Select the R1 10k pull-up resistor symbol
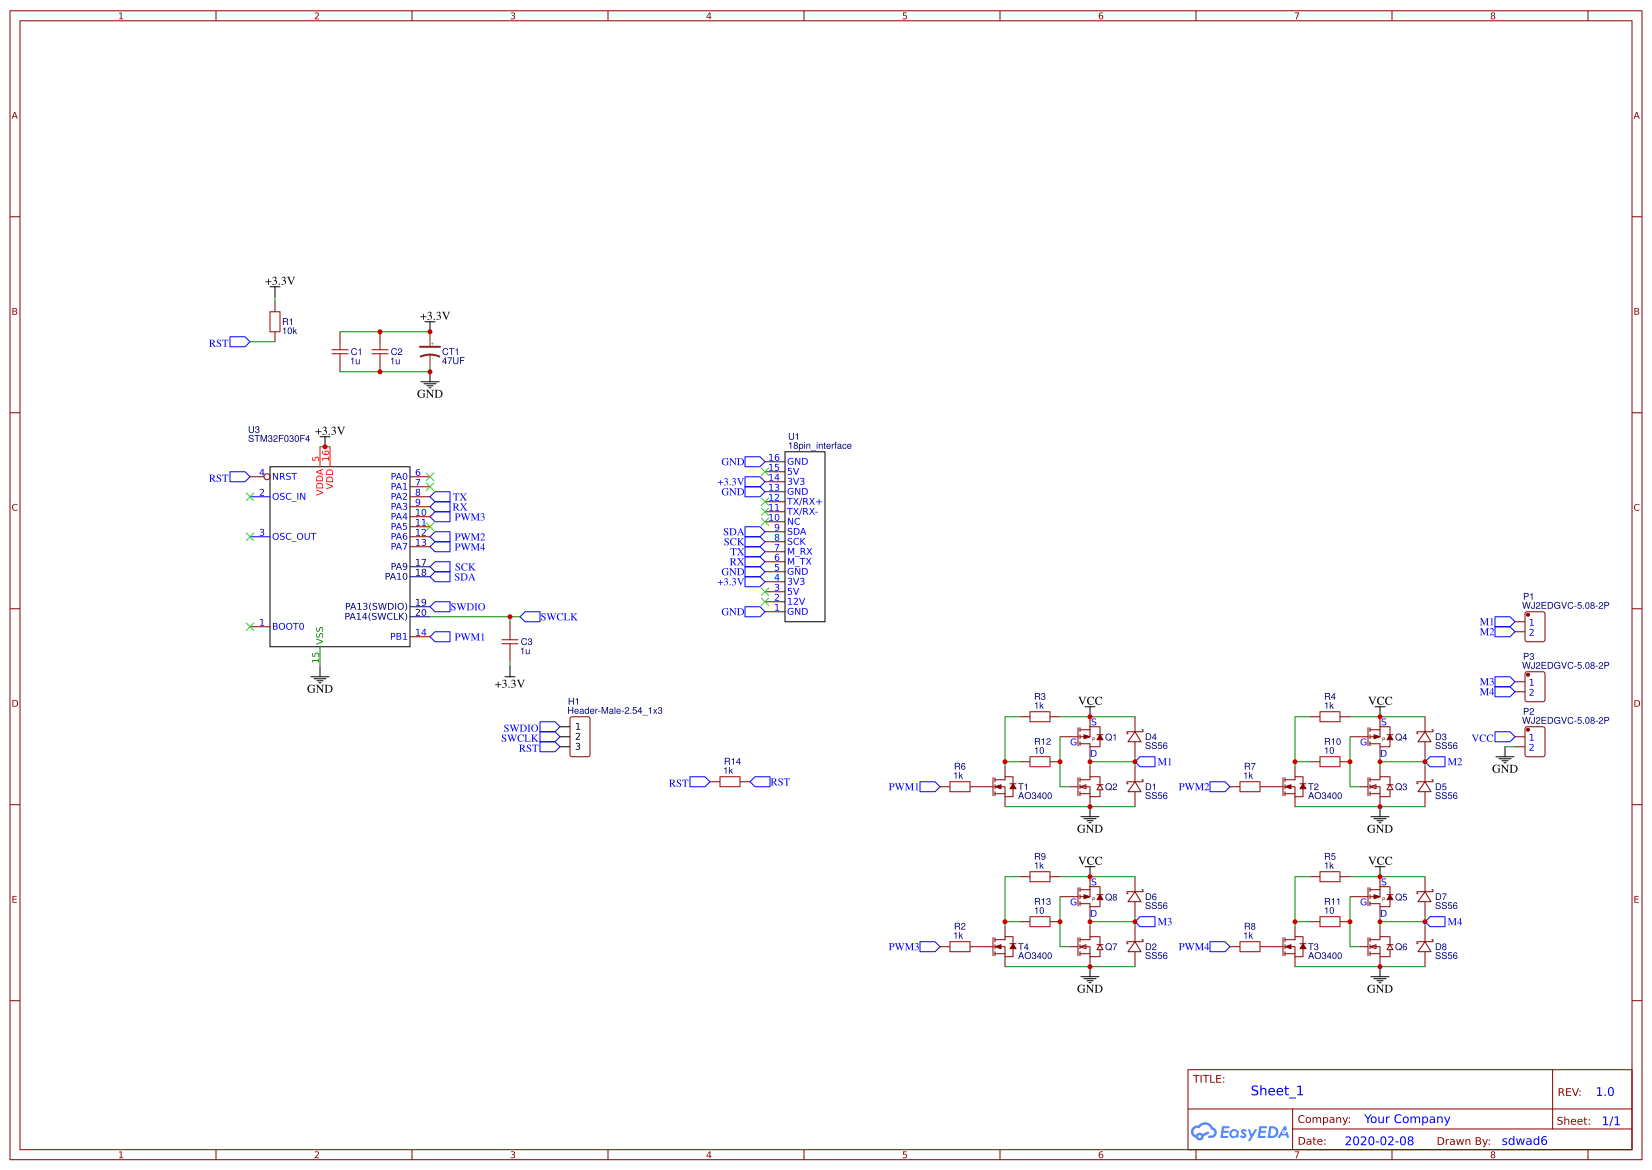This screenshot has height=1170, width=1652. (x=274, y=321)
